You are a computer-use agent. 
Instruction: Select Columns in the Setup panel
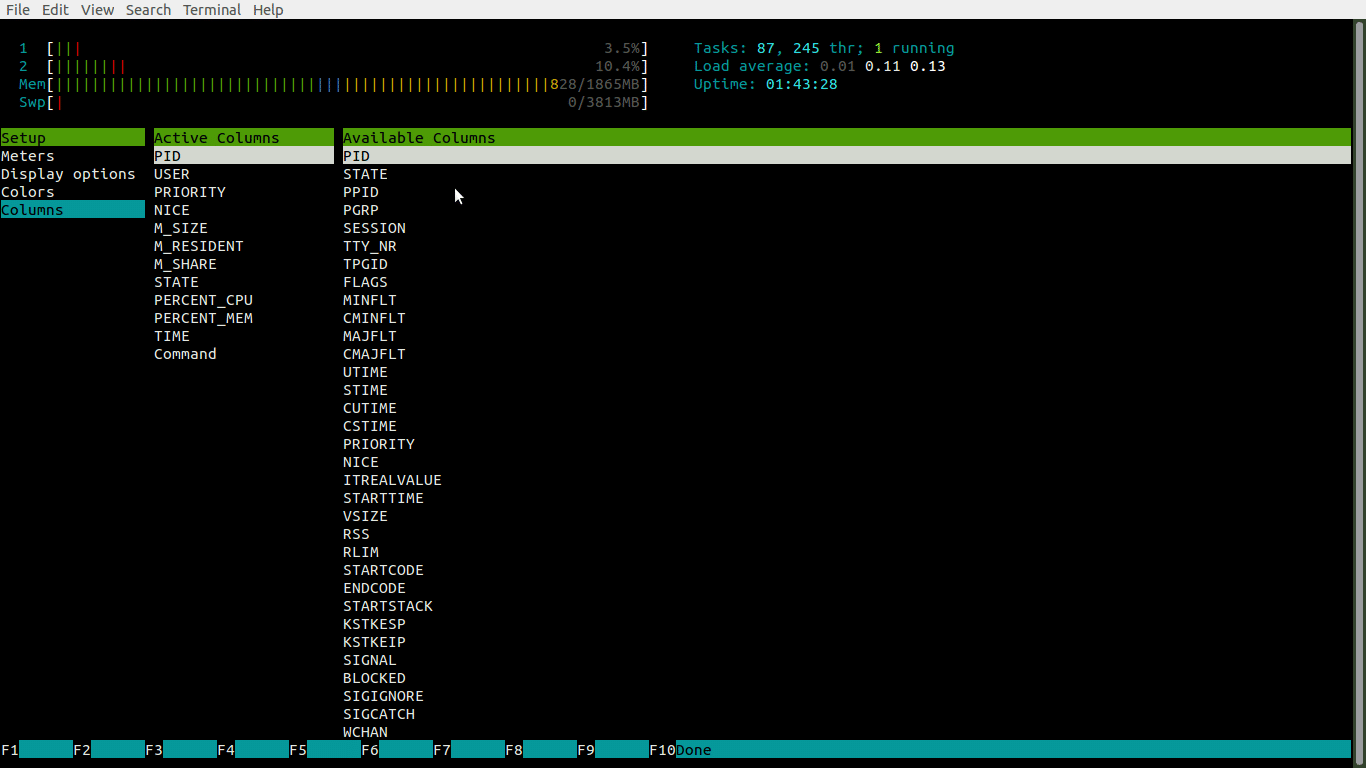(32, 210)
